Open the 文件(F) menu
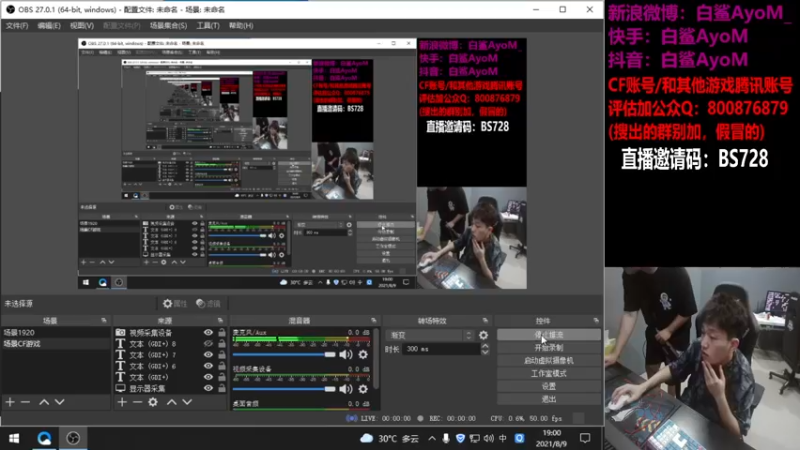Viewport: 800px width, 450px height. click(x=17, y=26)
